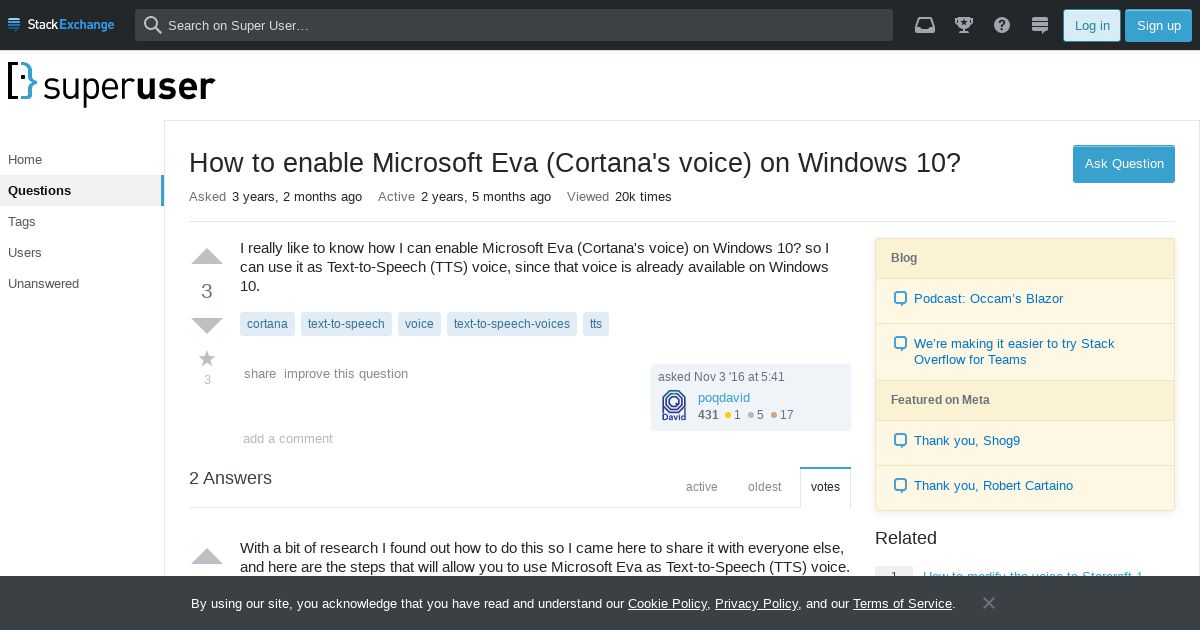The height and width of the screenshot is (630, 1200).
Task: Click the Podcast: Occam's Blazor chat icon
Action: click(900, 298)
